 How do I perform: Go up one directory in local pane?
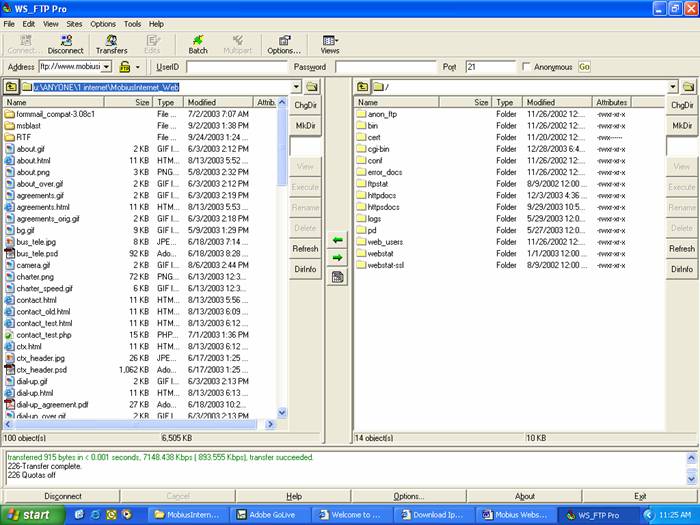tap(11, 87)
